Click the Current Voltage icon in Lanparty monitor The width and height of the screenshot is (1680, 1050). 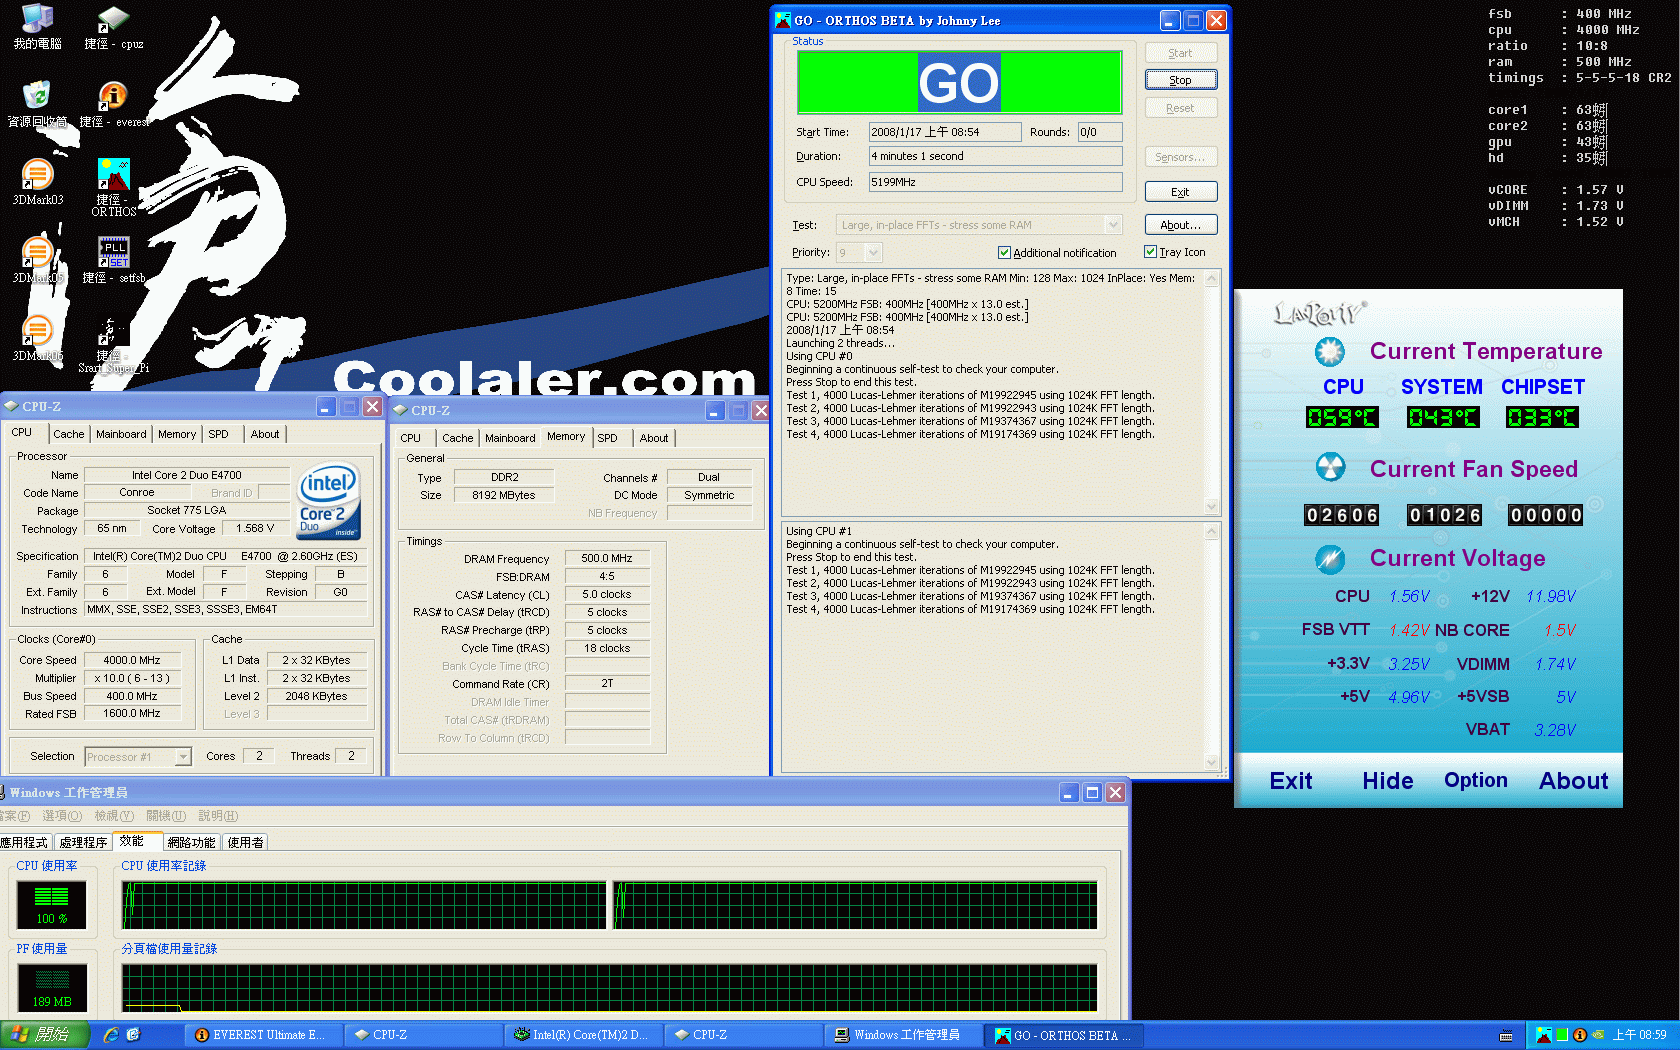[1329, 558]
